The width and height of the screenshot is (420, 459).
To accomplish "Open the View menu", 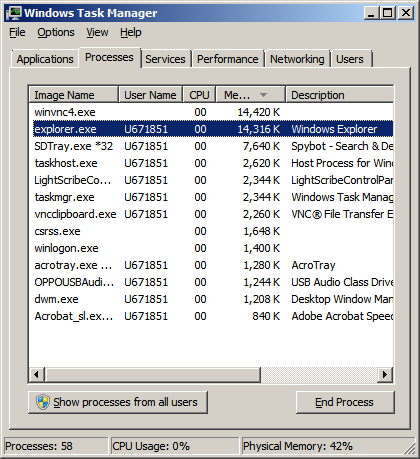I will (x=97, y=32).
